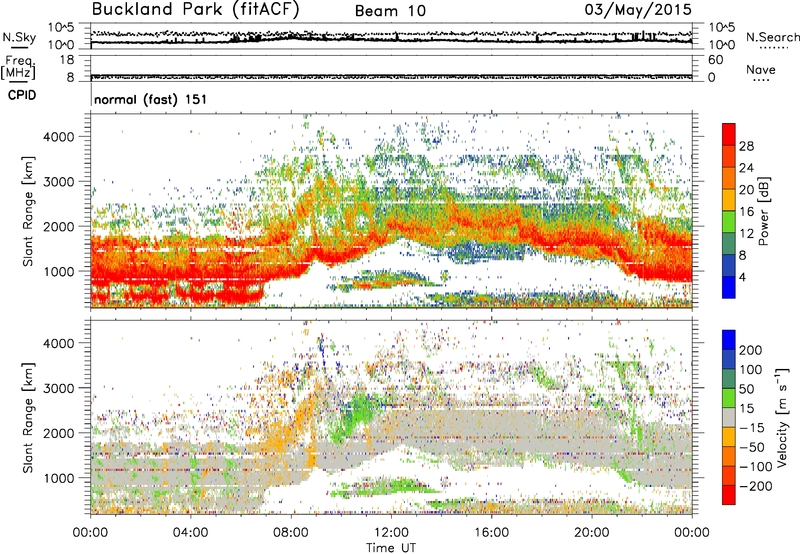Screen dimensions: 800x554
Task: Click the 'N.Sky' legend label
Action: pyautogui.click(x=19, y=37)
